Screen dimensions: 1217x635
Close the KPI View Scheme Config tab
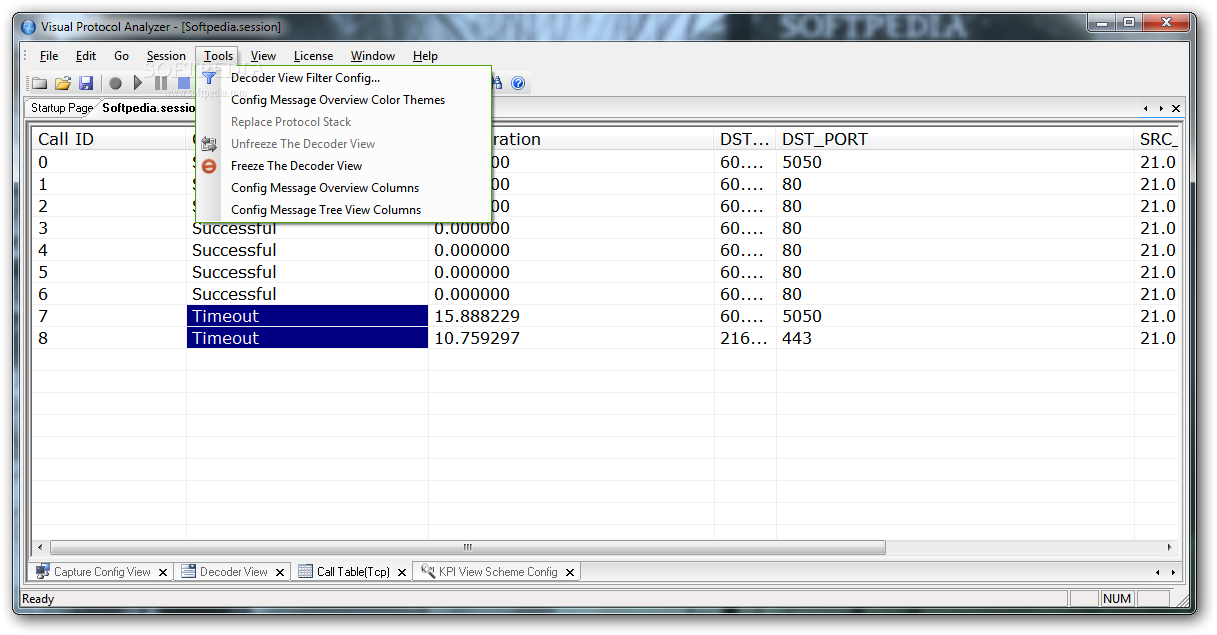point(570,573)
